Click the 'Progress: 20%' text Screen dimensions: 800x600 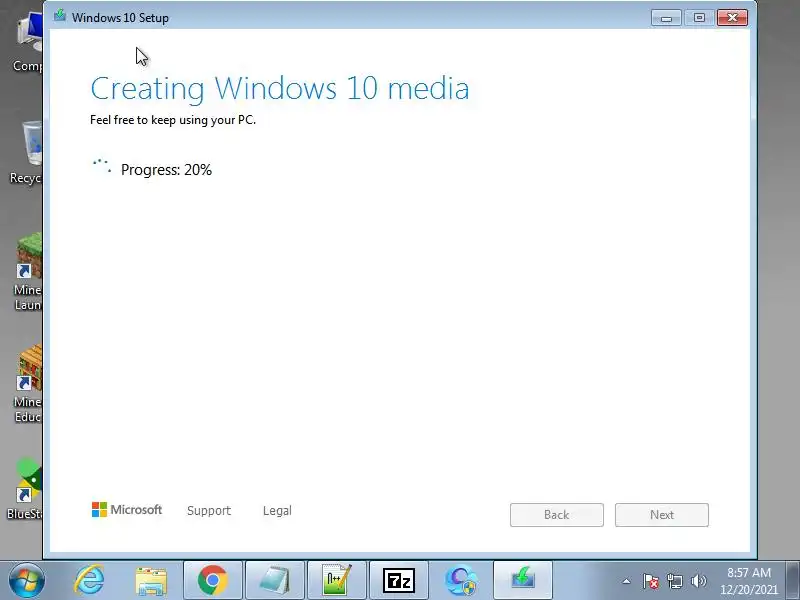[166, 170]
